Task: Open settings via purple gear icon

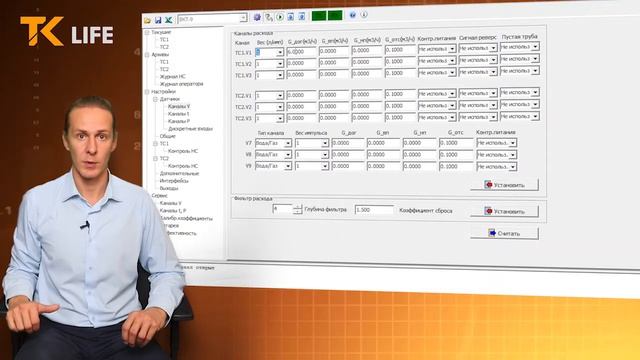Action: (257, 17)
